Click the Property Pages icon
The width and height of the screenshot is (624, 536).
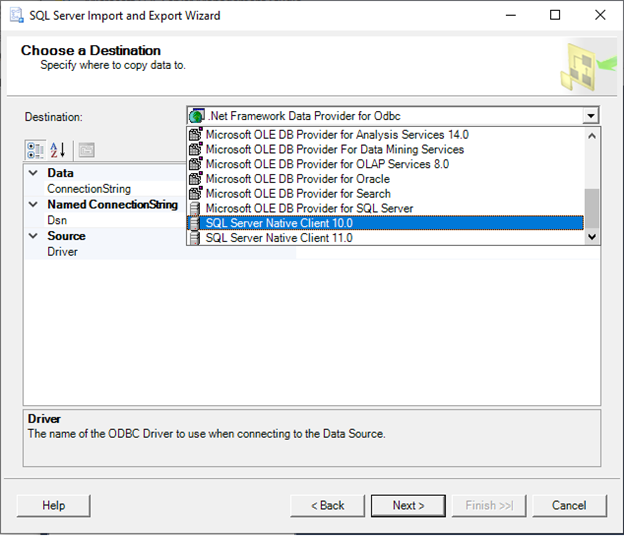pos(86,150)
